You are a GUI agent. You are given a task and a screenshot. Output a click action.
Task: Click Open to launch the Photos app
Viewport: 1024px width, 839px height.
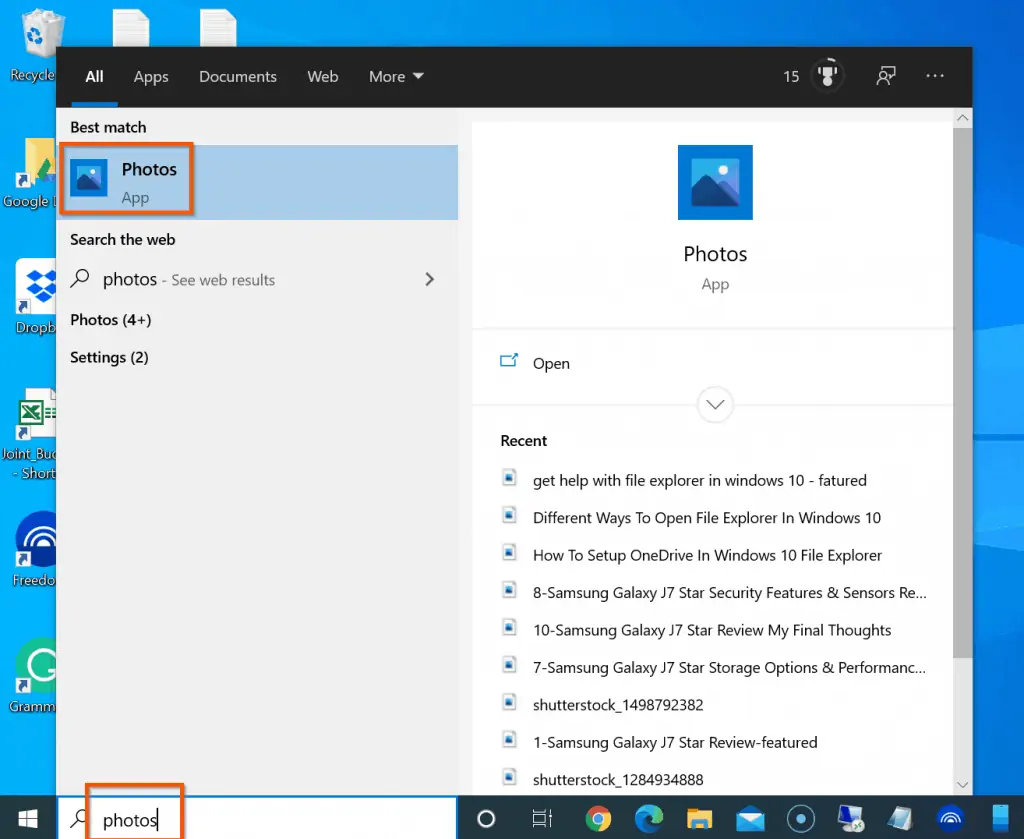coord(551,363)
